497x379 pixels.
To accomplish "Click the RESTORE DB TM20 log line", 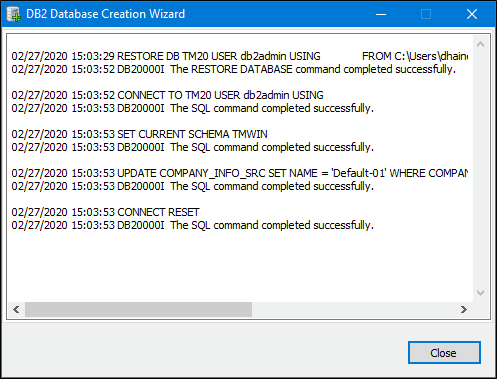I will click(x=239, y=56).
